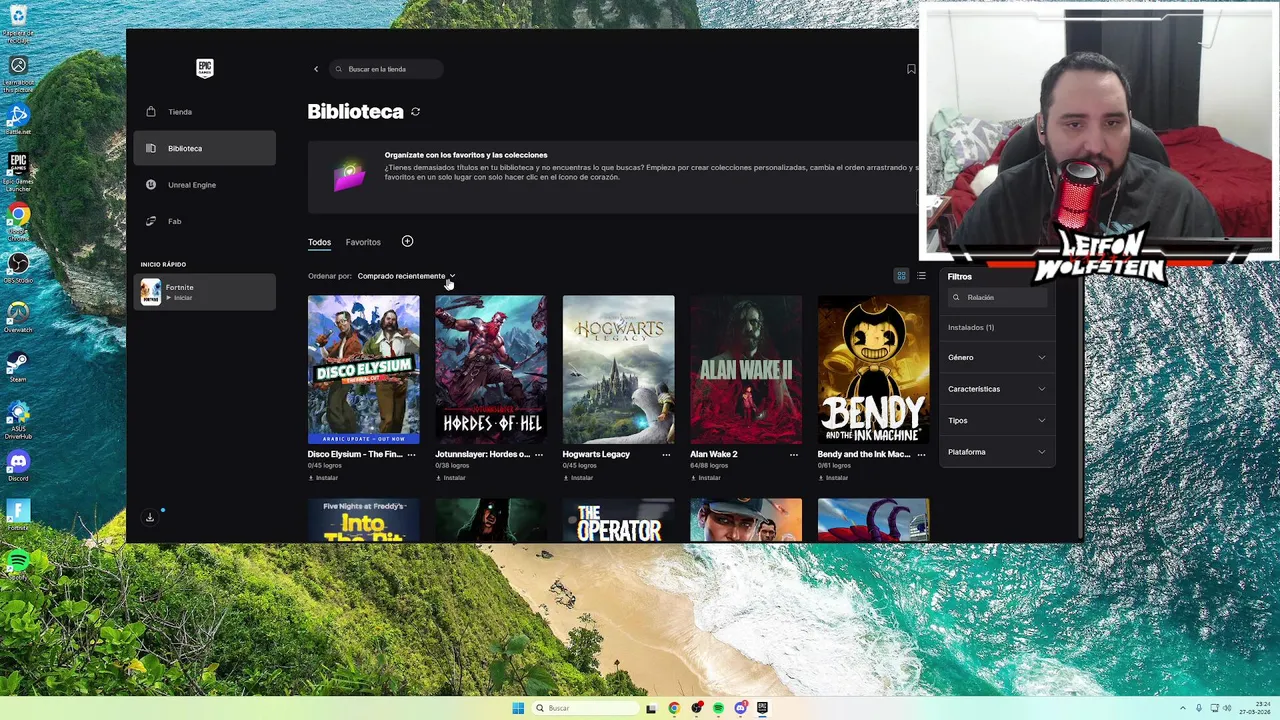Expand the Plataforma filter
Viewport: 1280px width, 720px height.
pos(997,452)
